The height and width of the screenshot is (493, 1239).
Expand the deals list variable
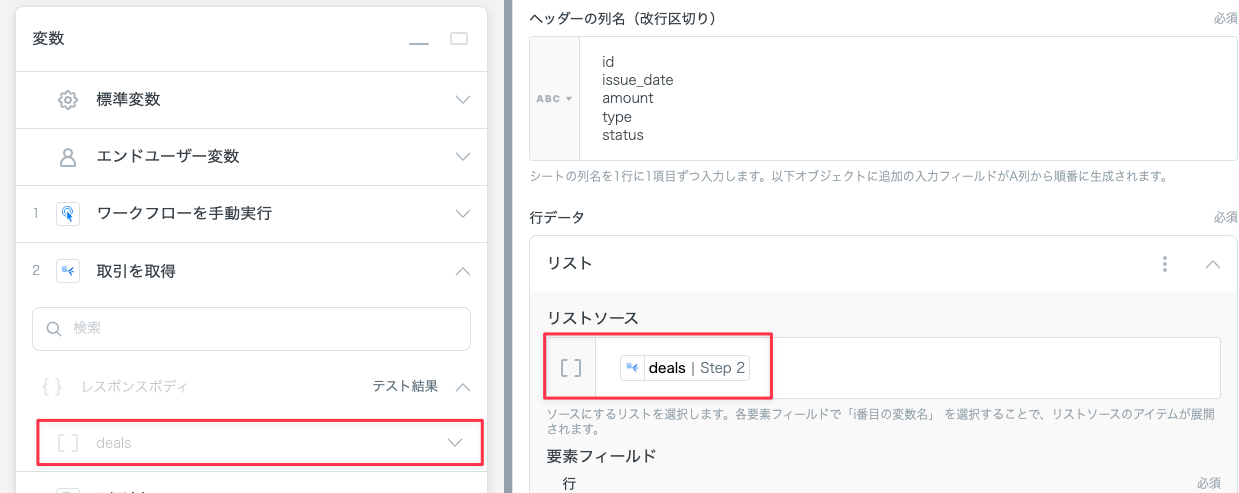click(x=455, y=443)
